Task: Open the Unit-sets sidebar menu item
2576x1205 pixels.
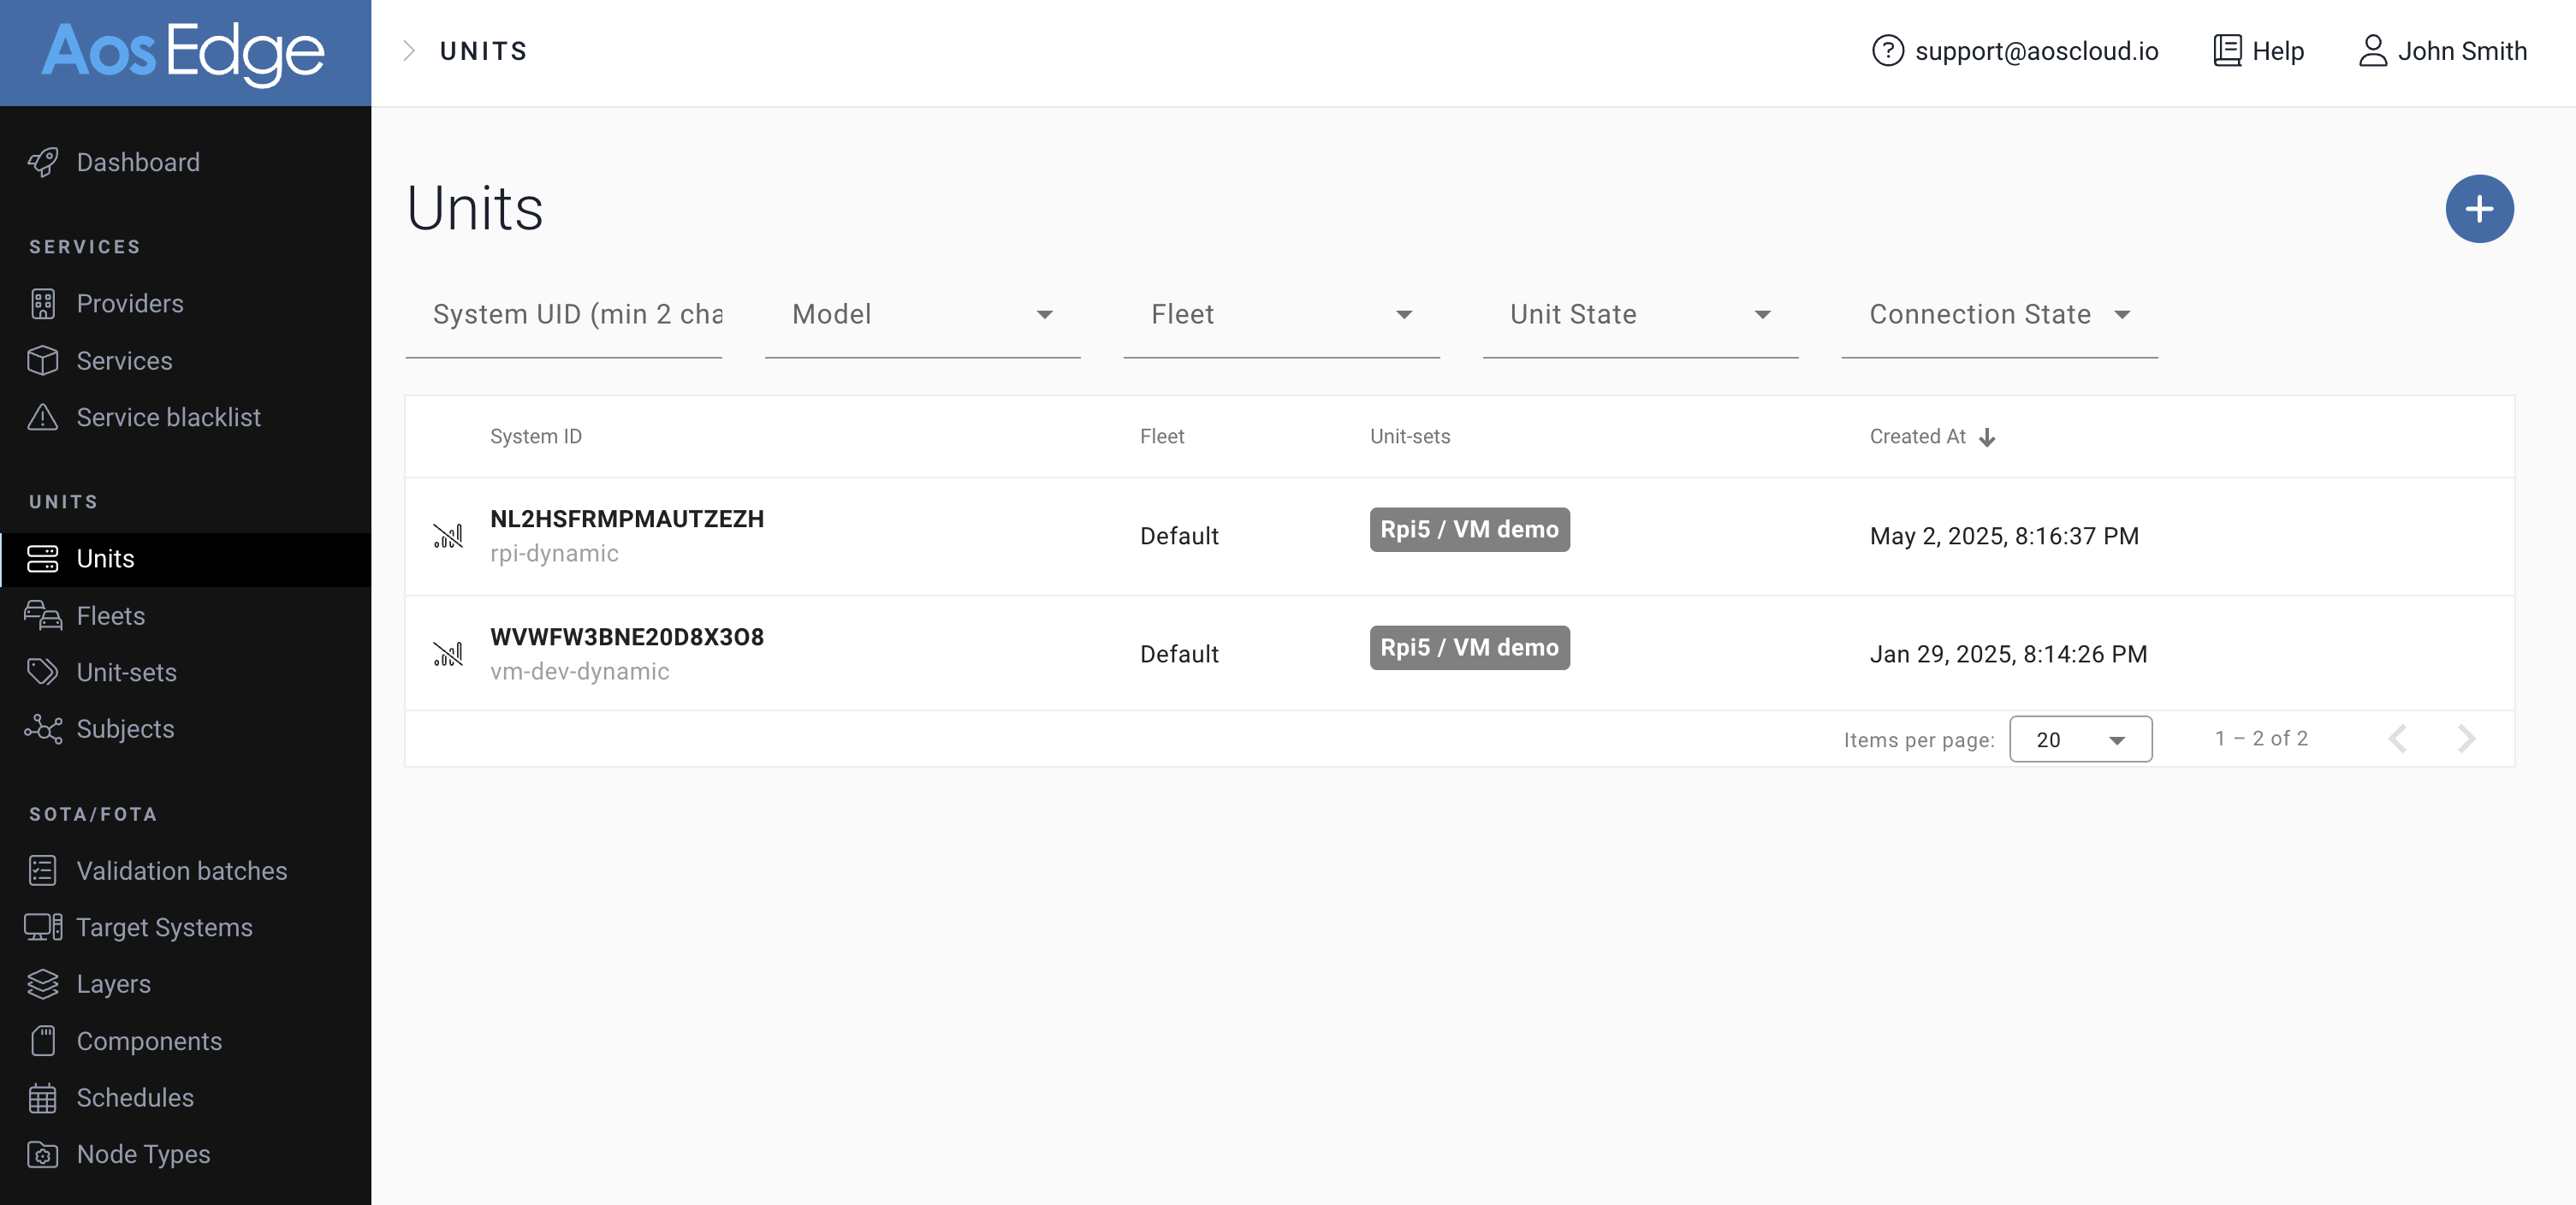Action: click(x=126, y=672)
